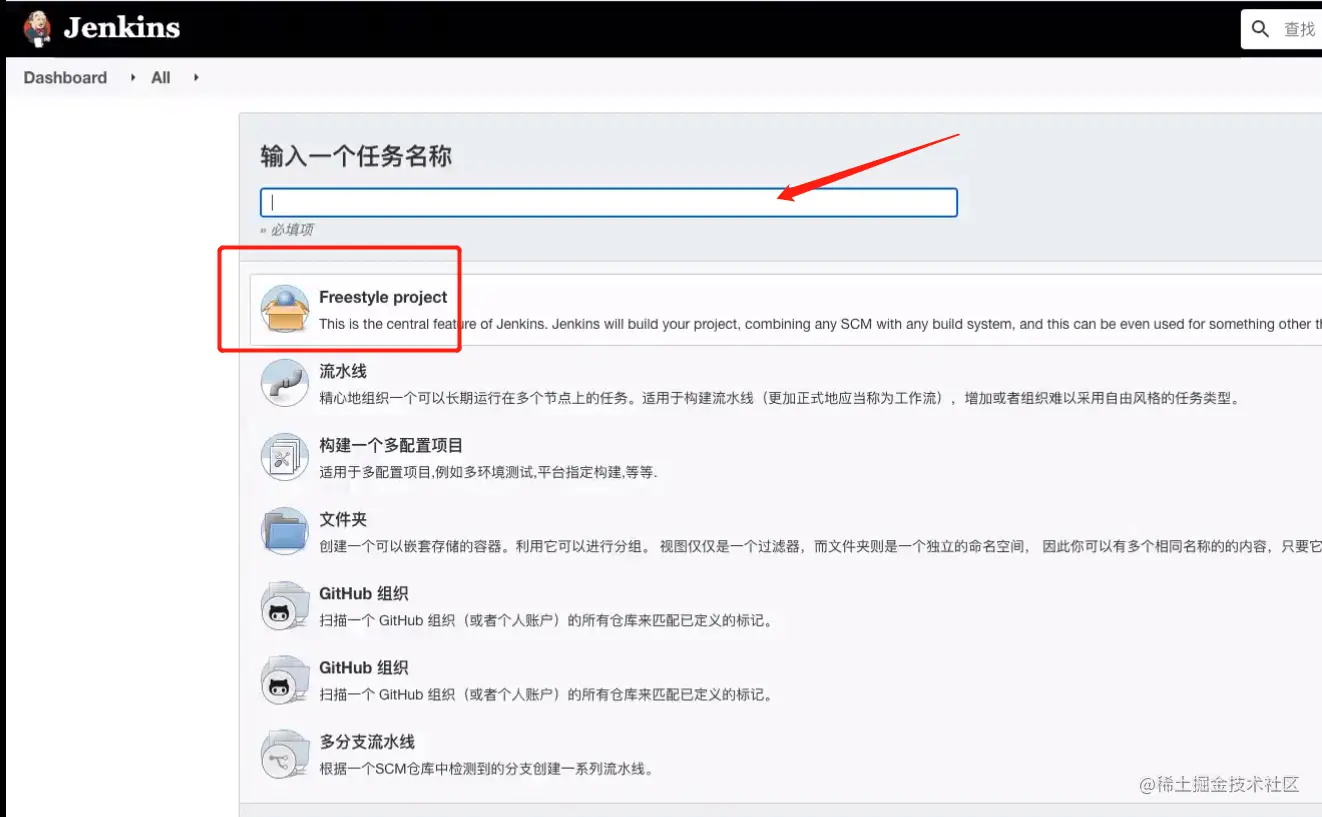Click the Jenkins butler logo icon

pyautogui.click(x=37, y=28)
